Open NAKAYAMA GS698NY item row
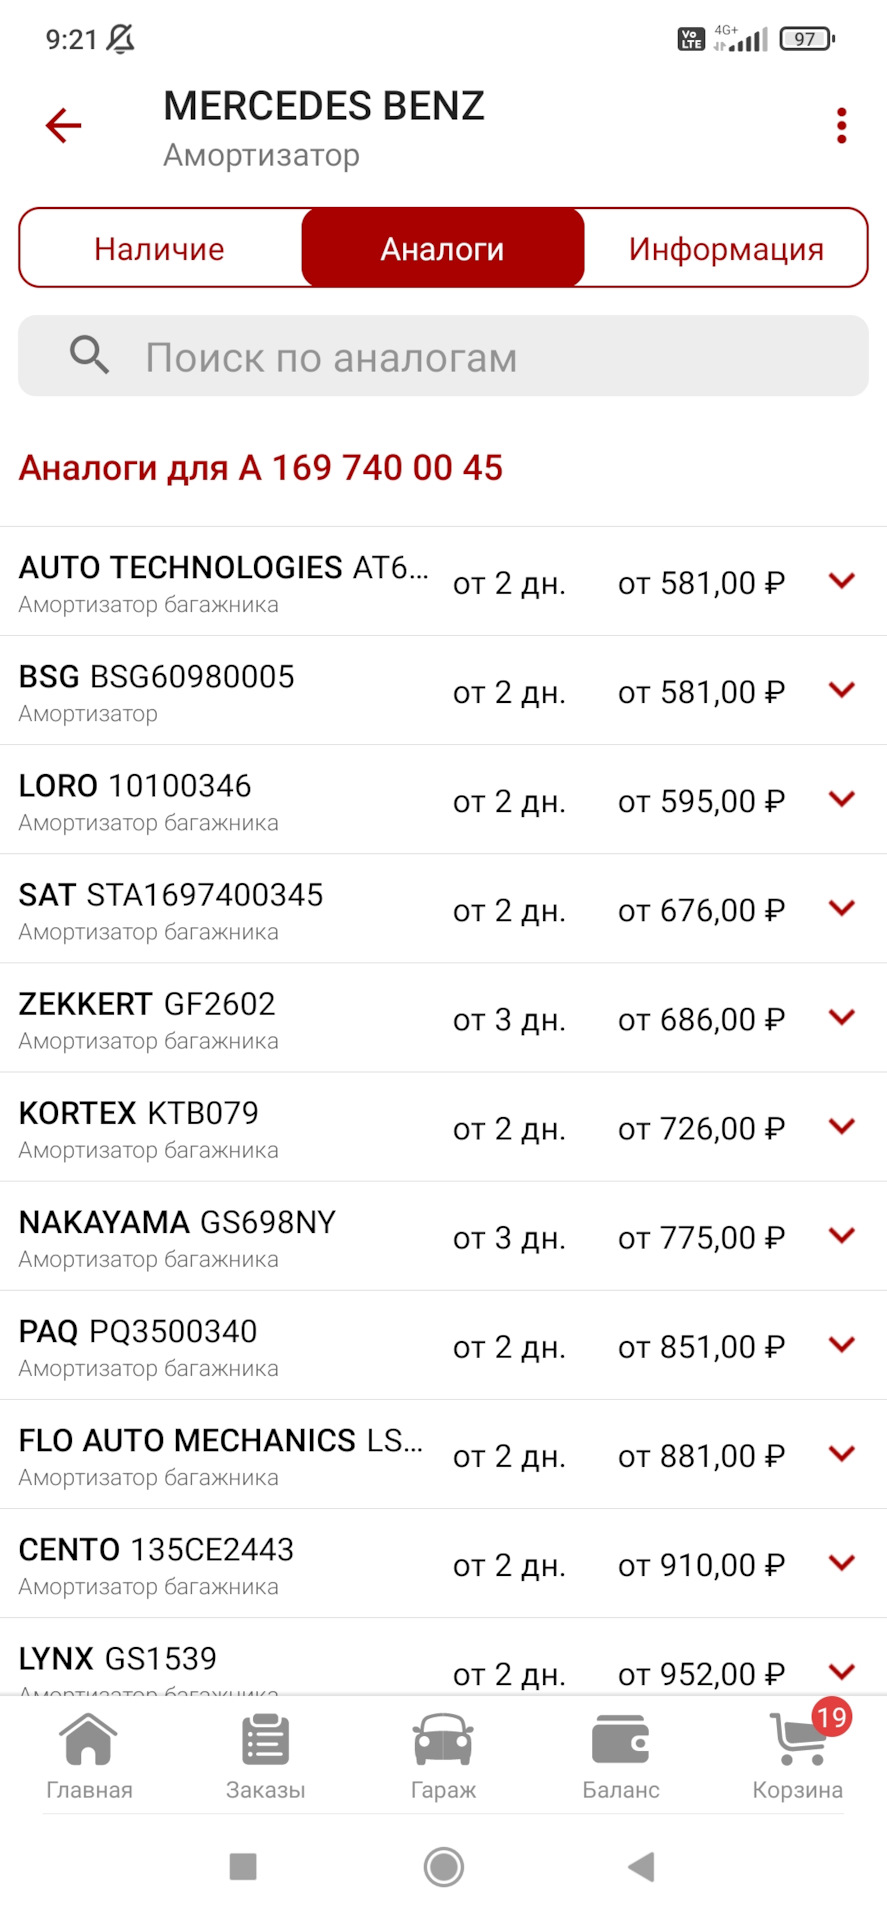 tap(443, 1236)
